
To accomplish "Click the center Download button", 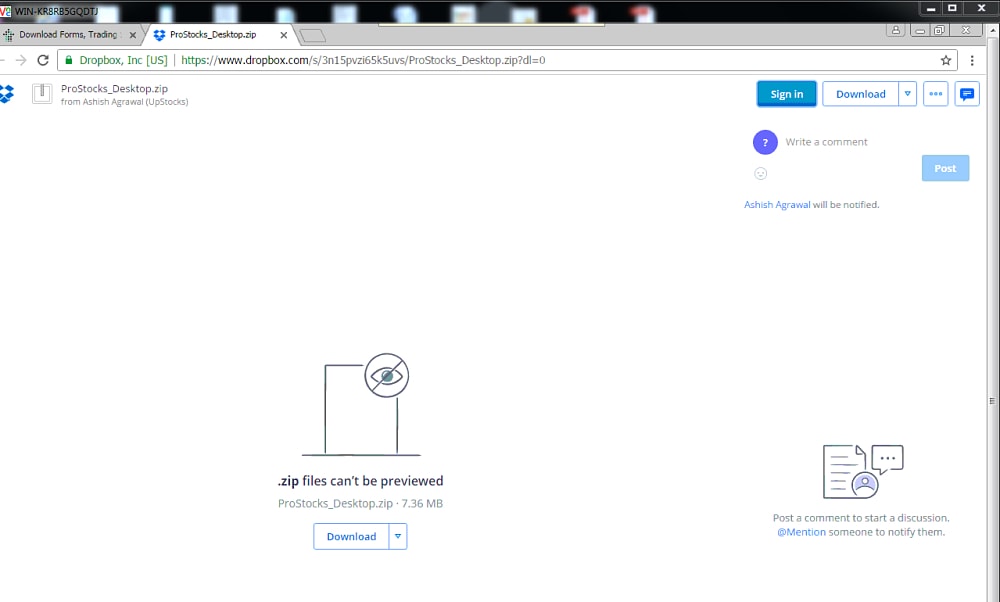I will [x=351, y=536].
